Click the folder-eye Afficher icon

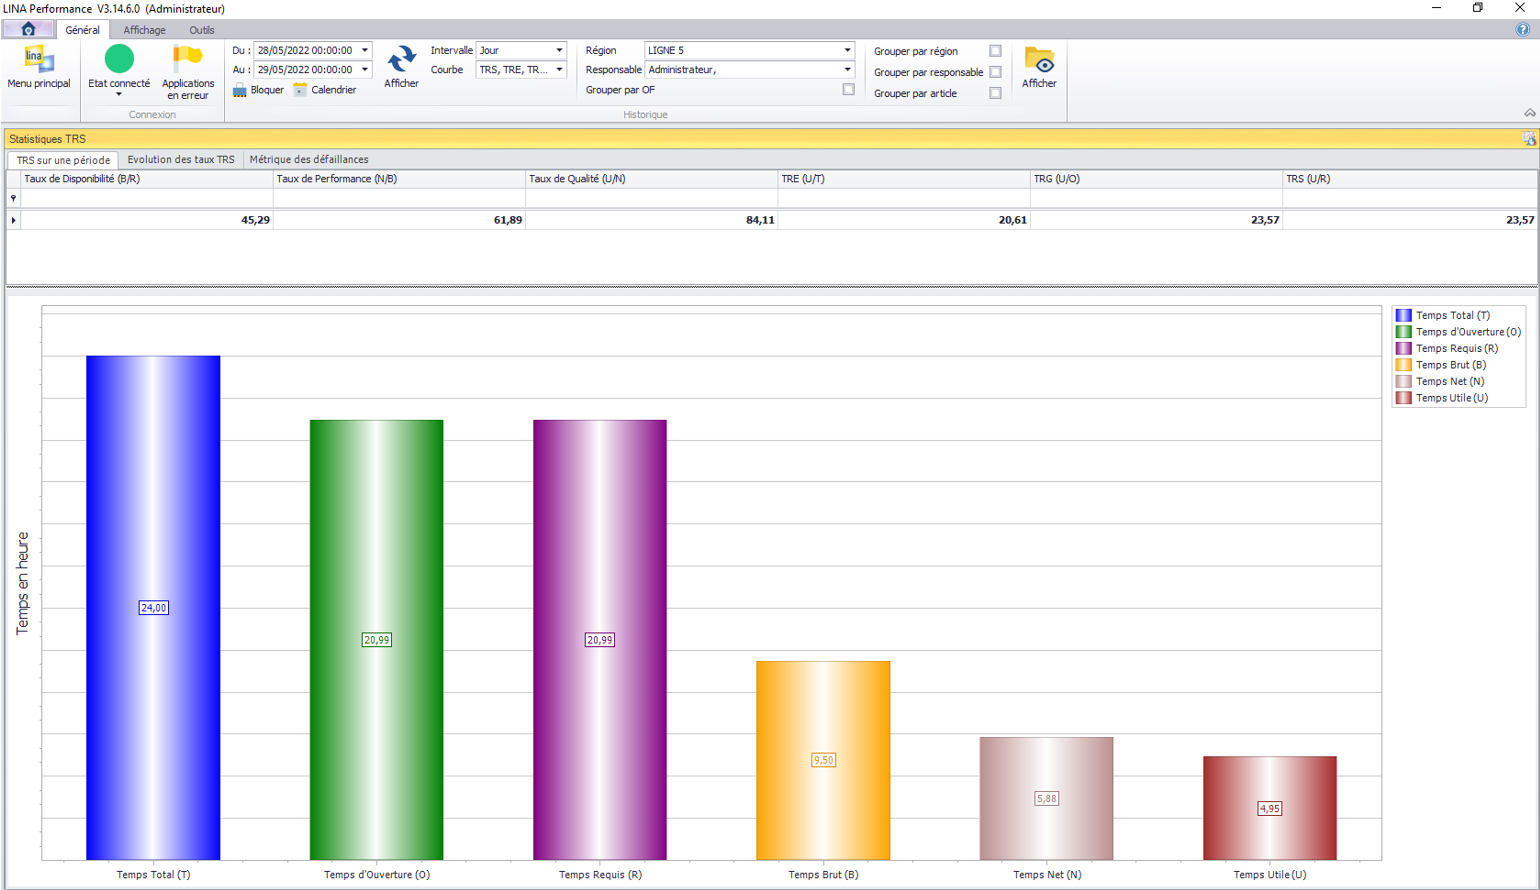[x=1039, y=61]
